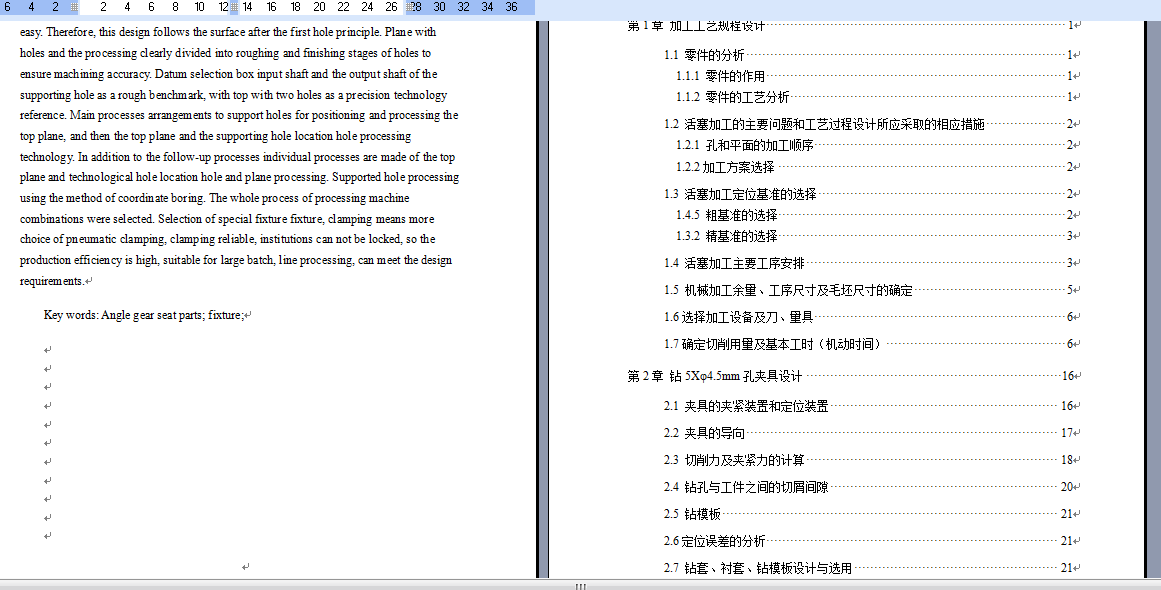
Task: Jump to 1.2.2 加工方案选择
Action: pos(877,167)
